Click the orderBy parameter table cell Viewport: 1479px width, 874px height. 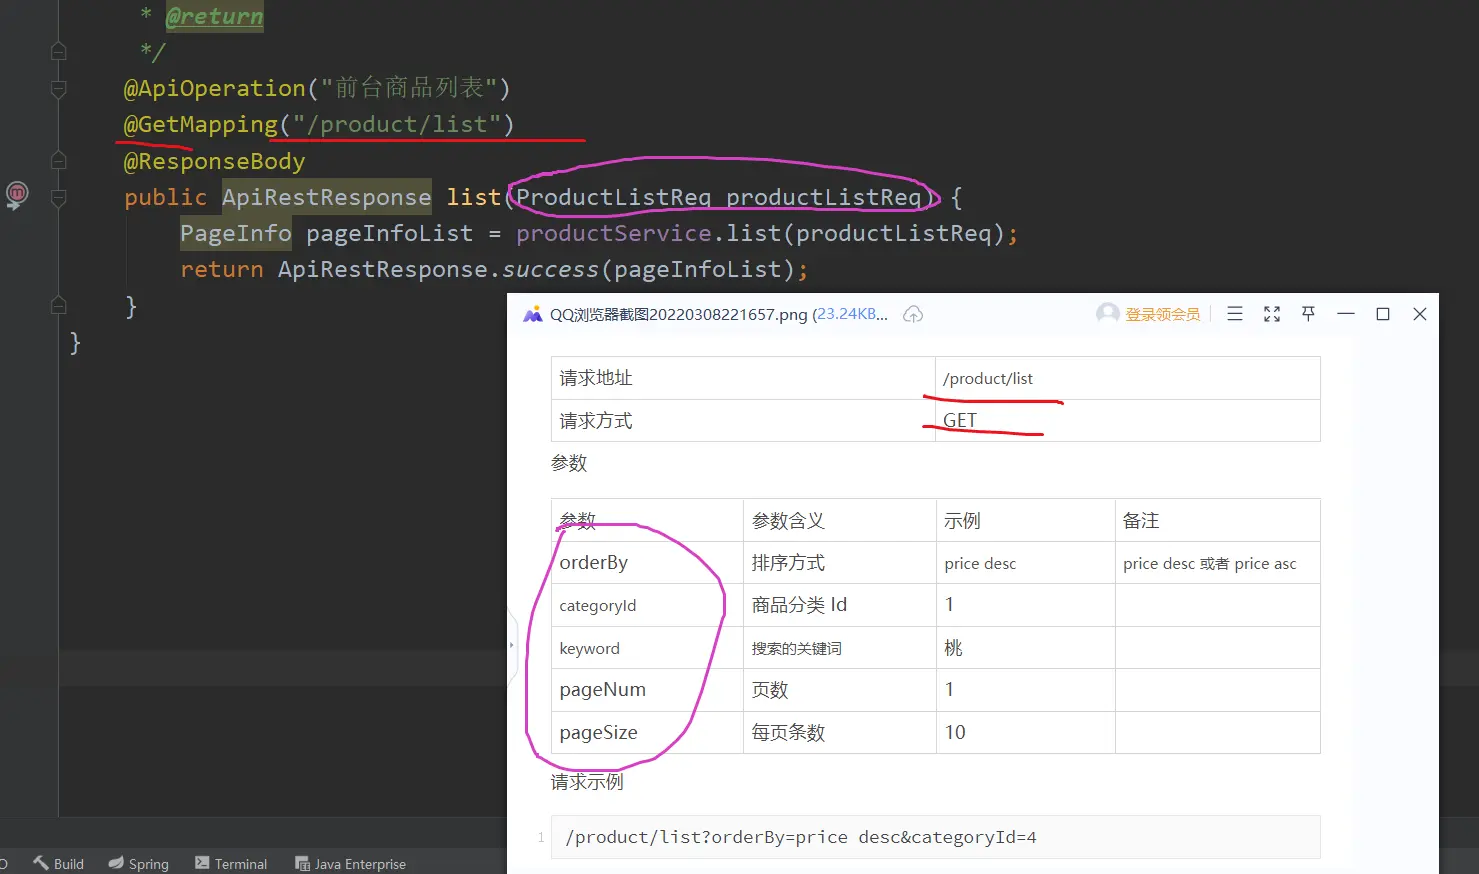(594, 563)
